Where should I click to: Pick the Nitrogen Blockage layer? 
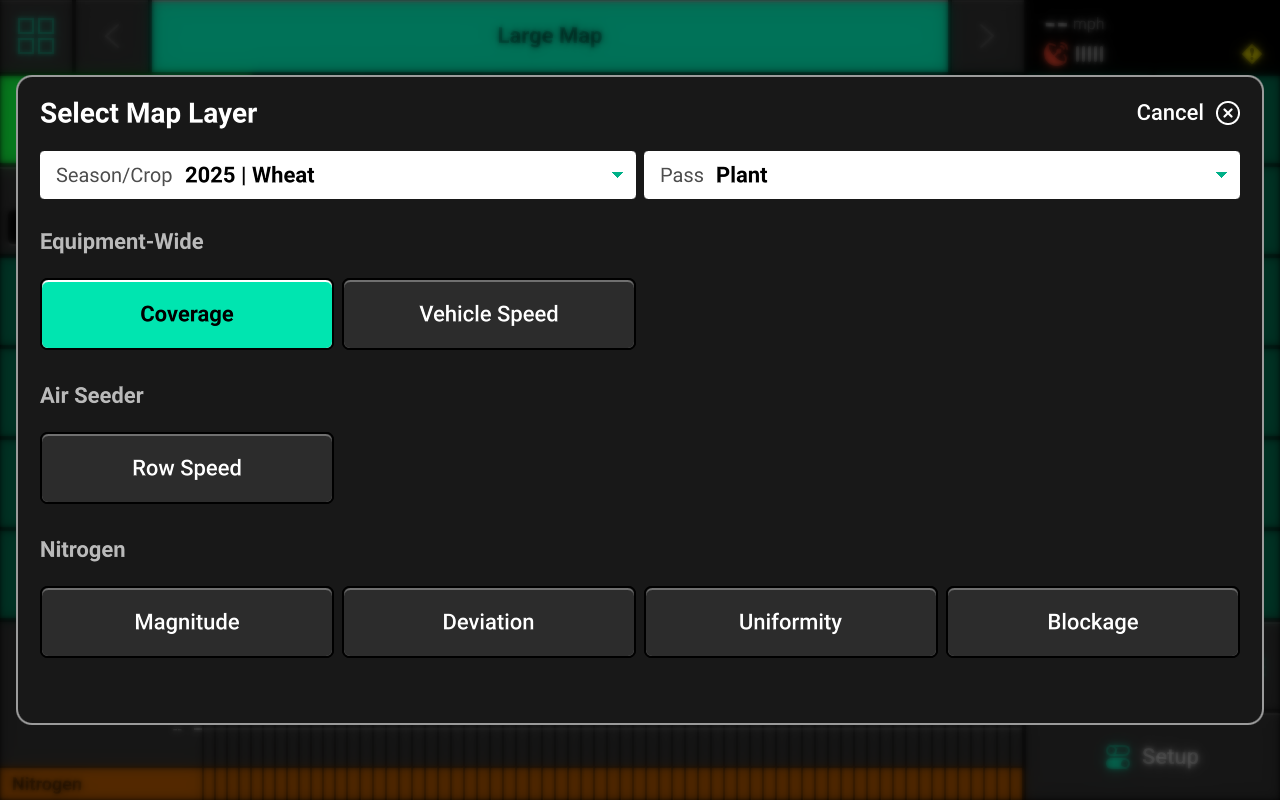[x=1093, y=622]
